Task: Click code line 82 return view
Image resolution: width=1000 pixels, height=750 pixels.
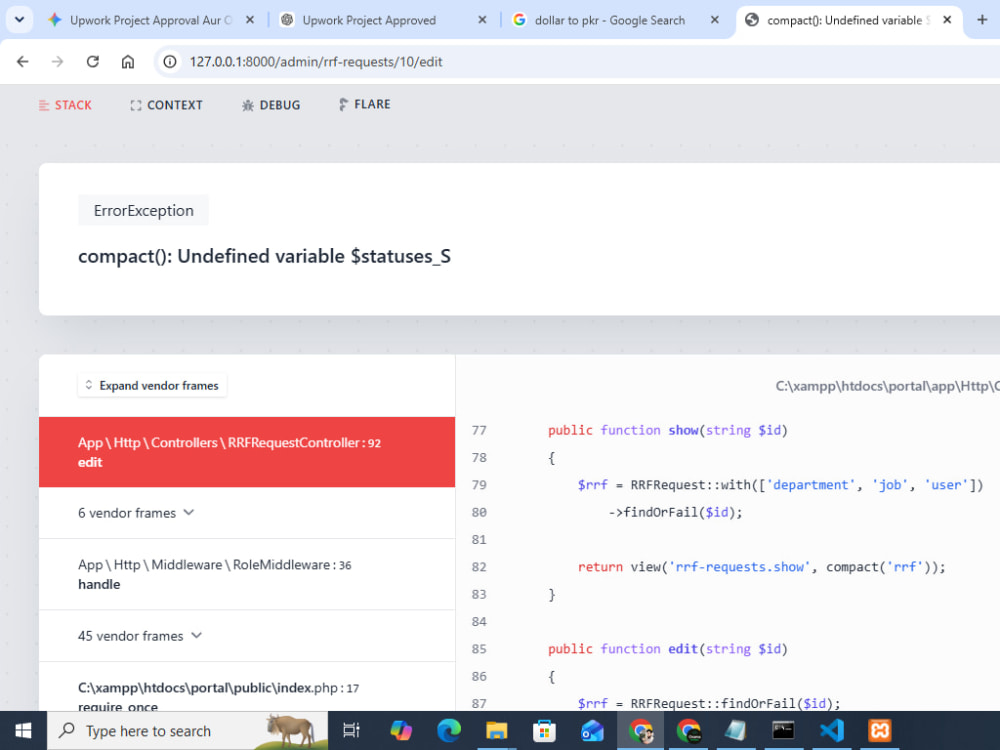Action: pos(761,567)
